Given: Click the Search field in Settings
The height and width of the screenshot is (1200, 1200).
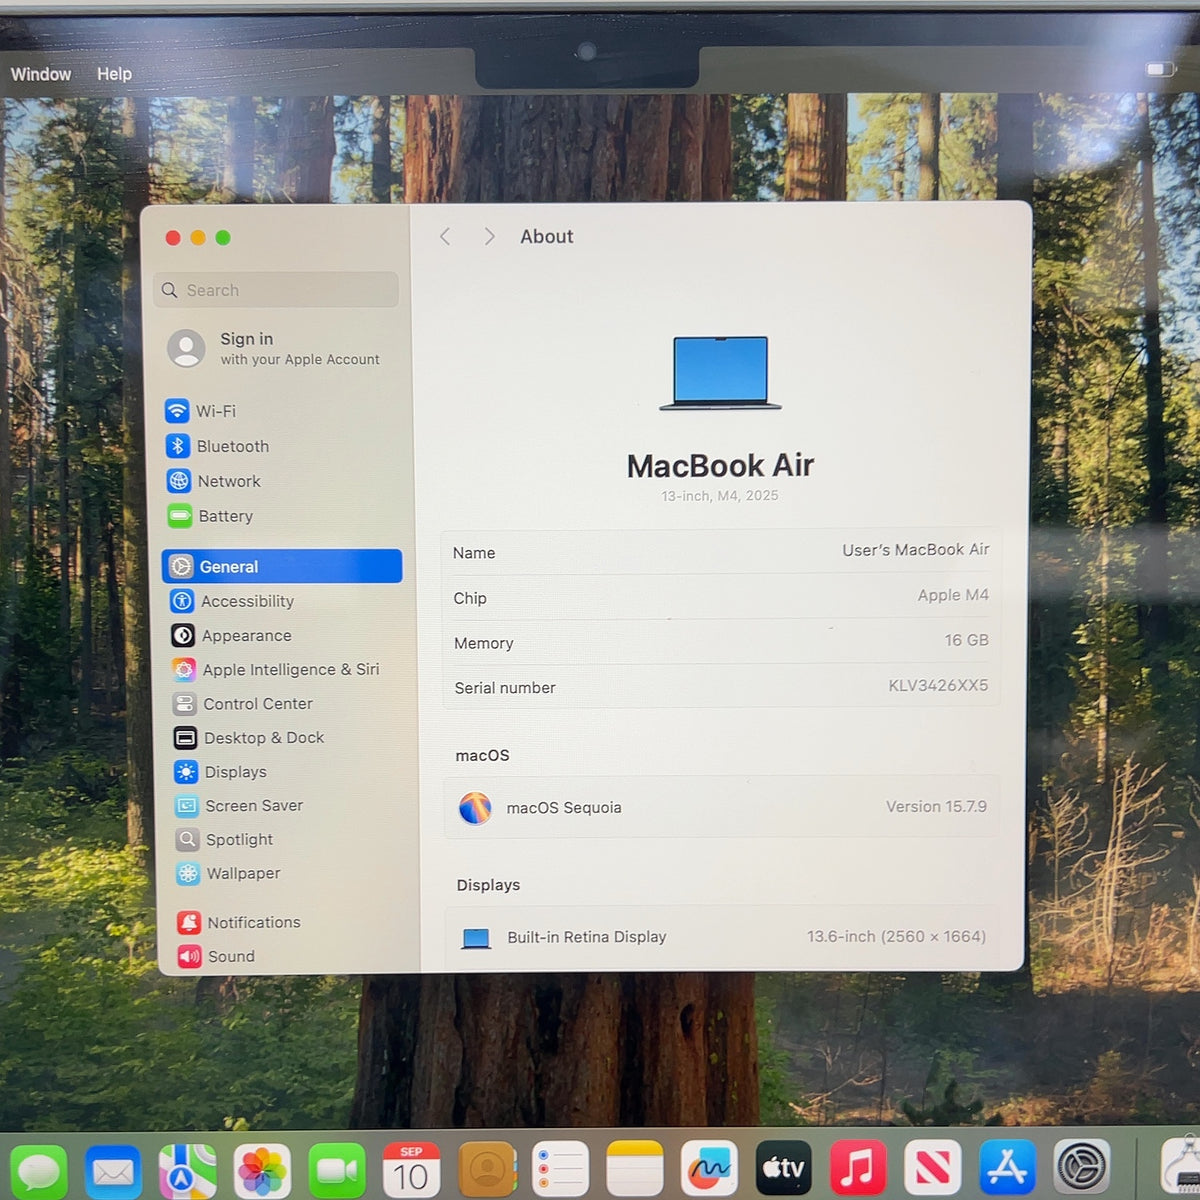Looking at the screenshot, I should pos(276,290).
